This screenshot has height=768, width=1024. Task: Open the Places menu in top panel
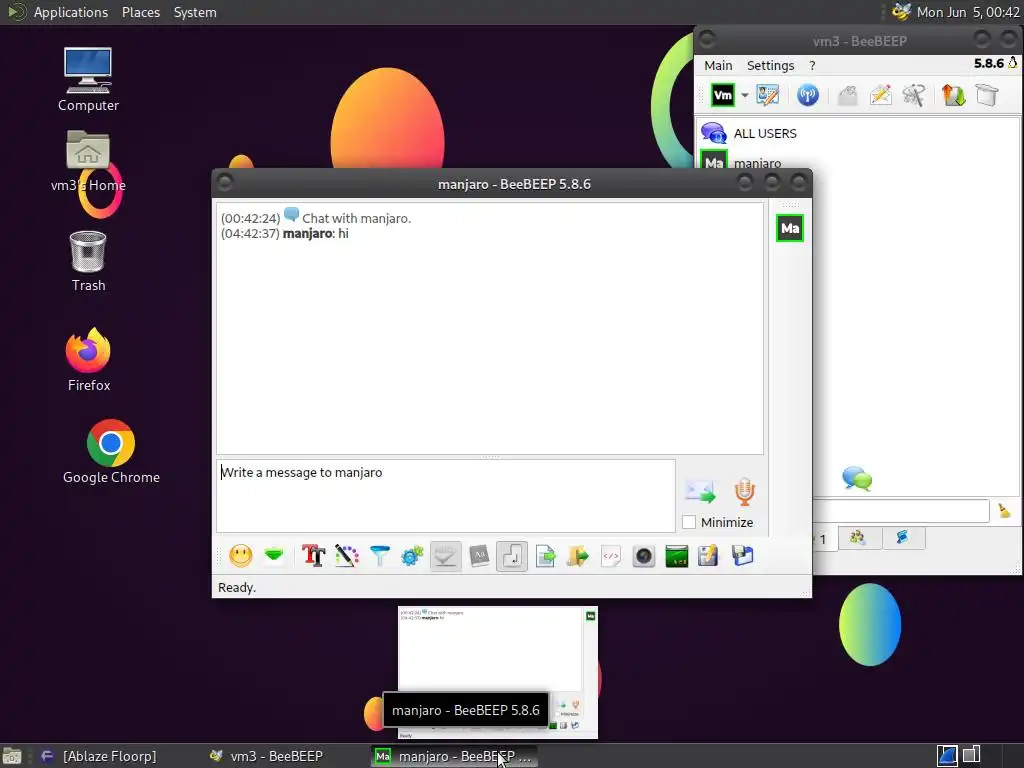(x=141, y=12)
